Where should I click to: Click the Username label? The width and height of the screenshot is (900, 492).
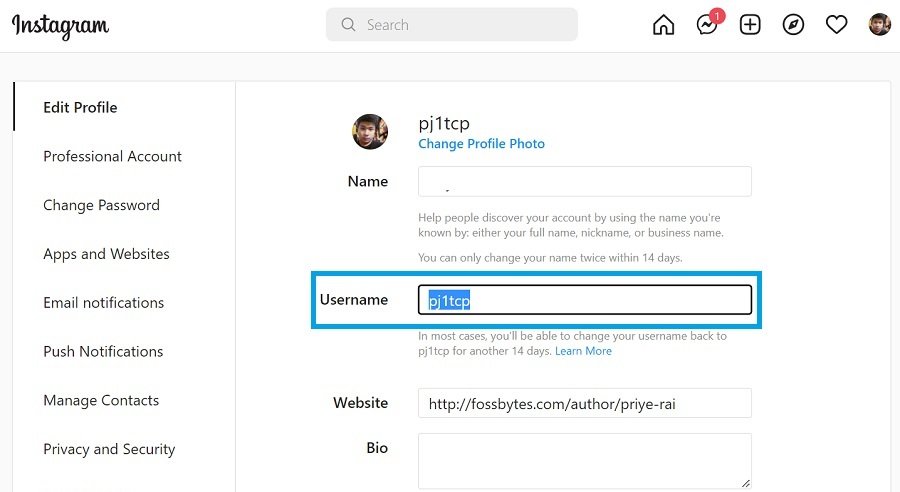pyautogui.click(x=354, y=300)
